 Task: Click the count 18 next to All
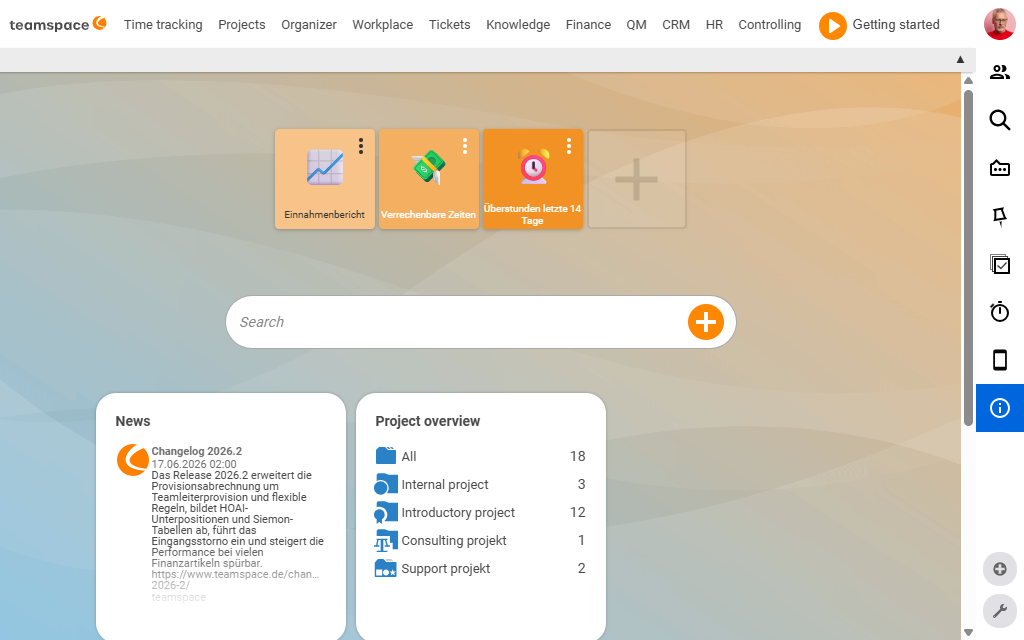pyautogui.click(x=577, y=456)
